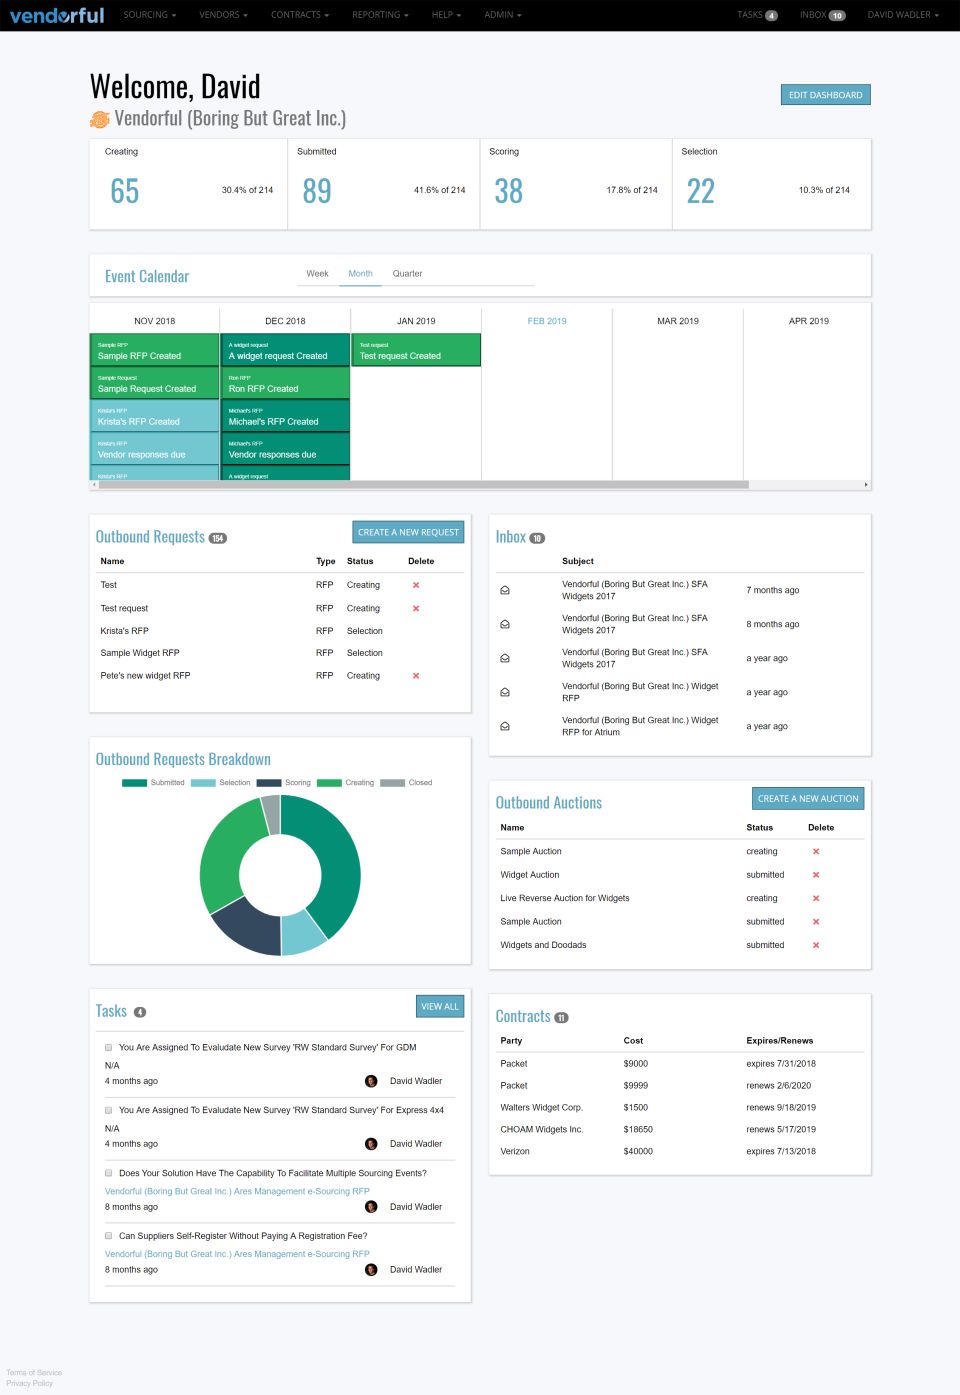Viewport: 960px width, 1395px height.
Task: Check the Multiple Sourcing Events task
Action: [x=109, y=1173]
